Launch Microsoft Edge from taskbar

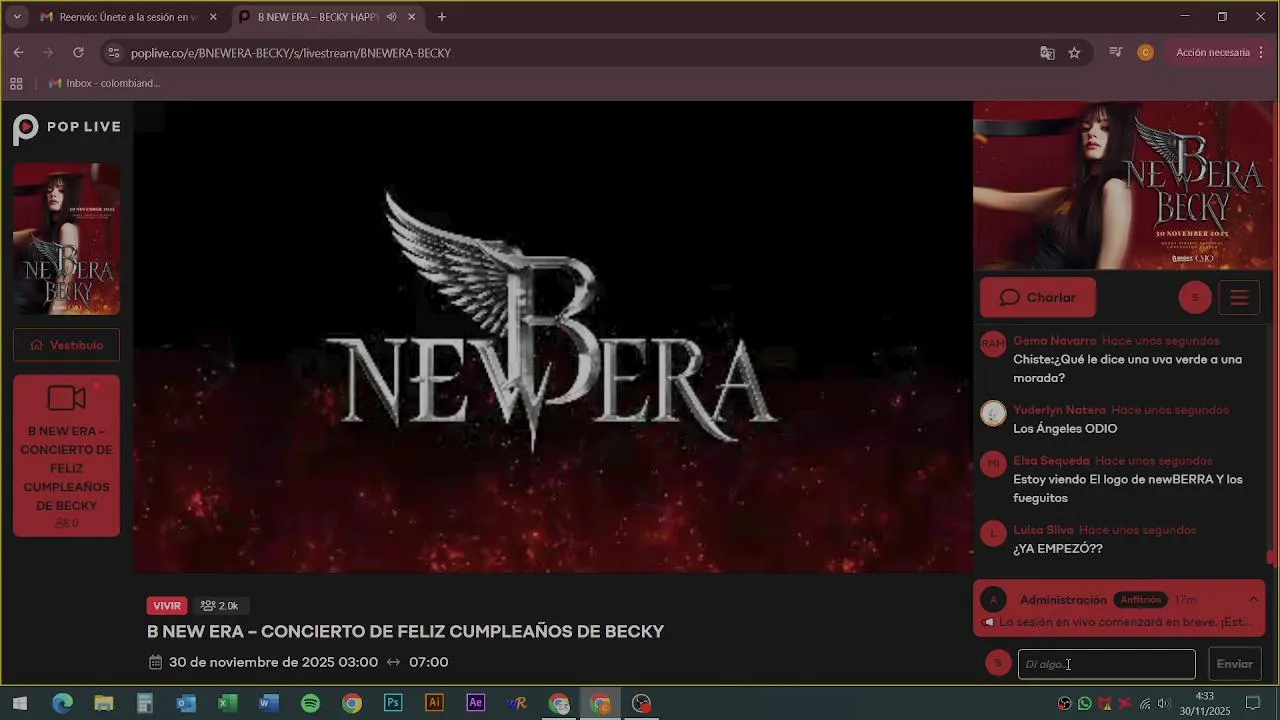(62, 704)
